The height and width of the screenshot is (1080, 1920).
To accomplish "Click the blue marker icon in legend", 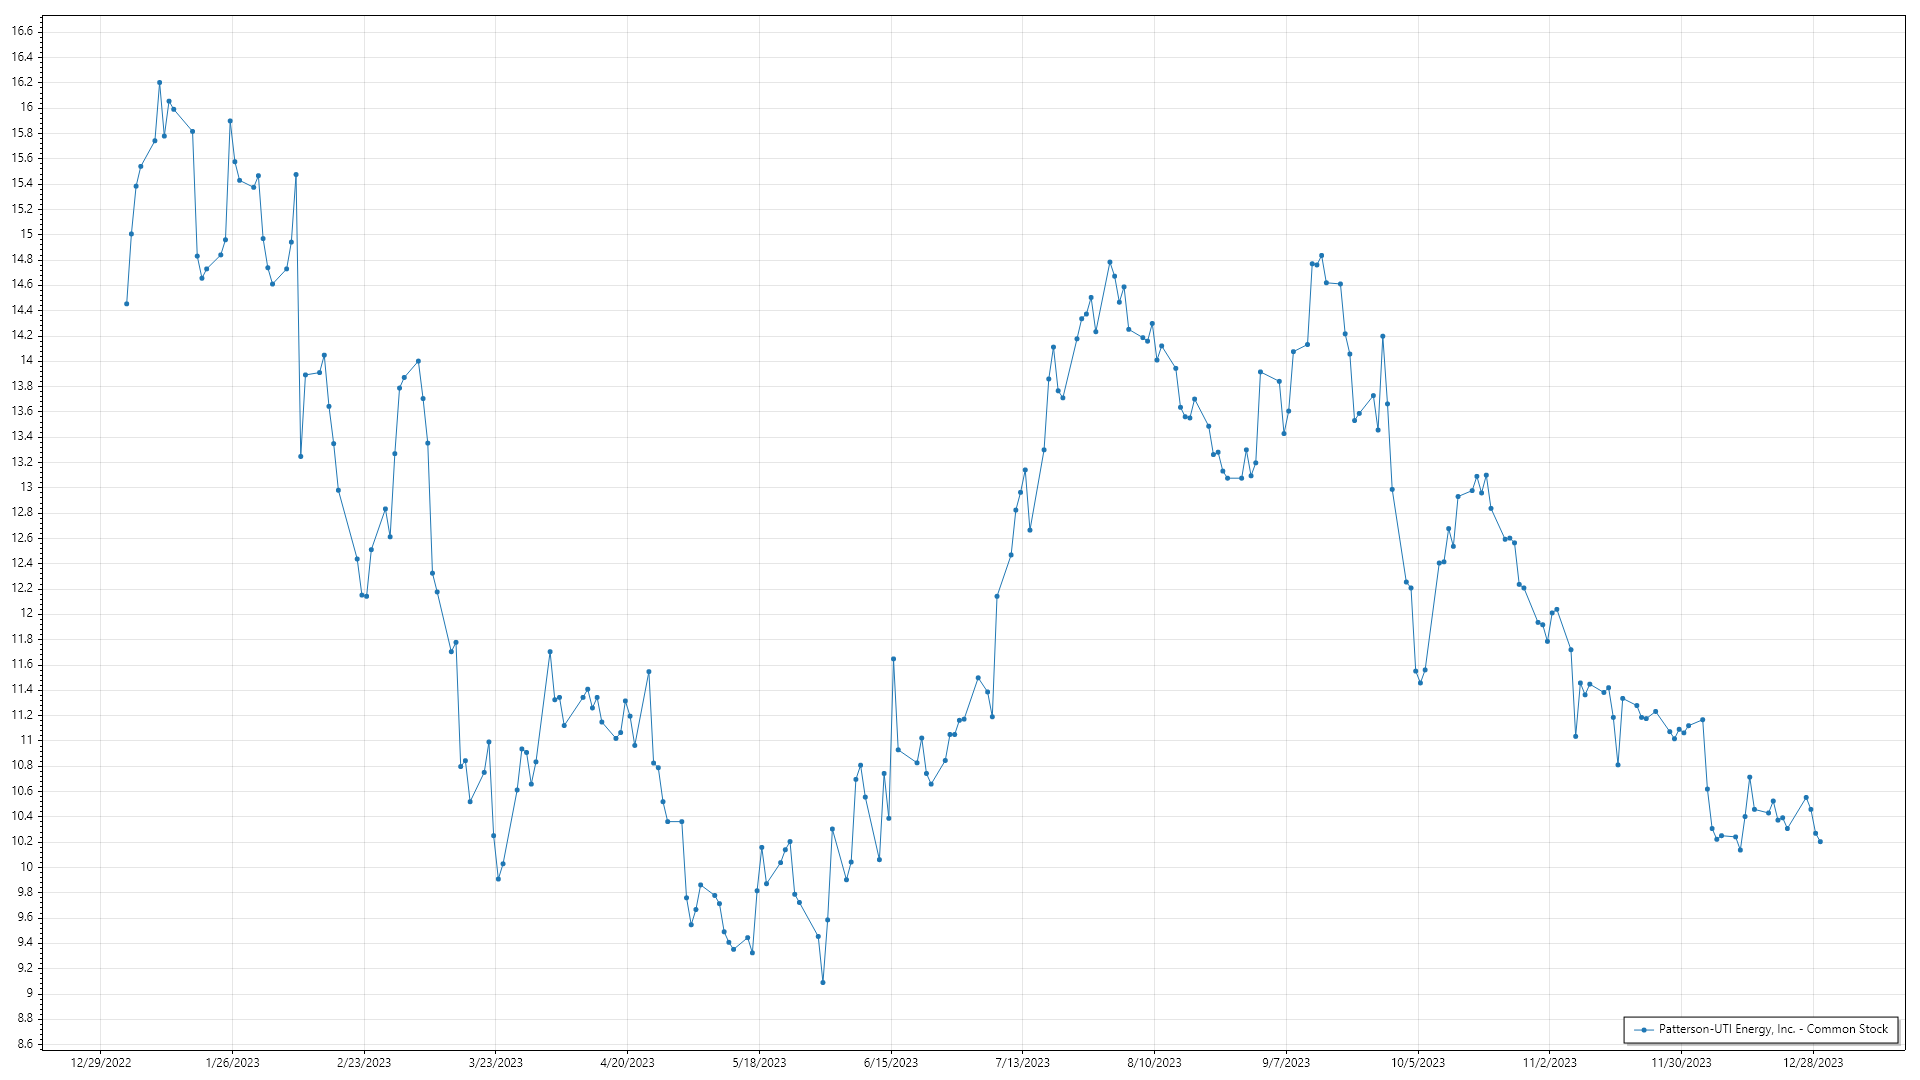I will pos(1643,1029).
